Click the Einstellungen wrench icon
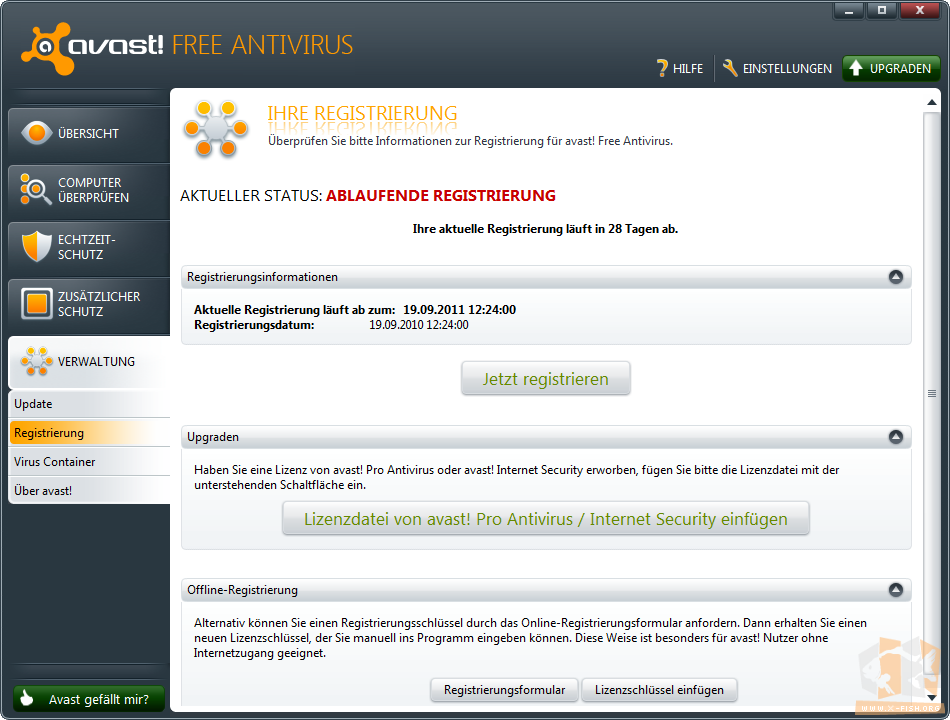950x720 pixels. point(730,68)
